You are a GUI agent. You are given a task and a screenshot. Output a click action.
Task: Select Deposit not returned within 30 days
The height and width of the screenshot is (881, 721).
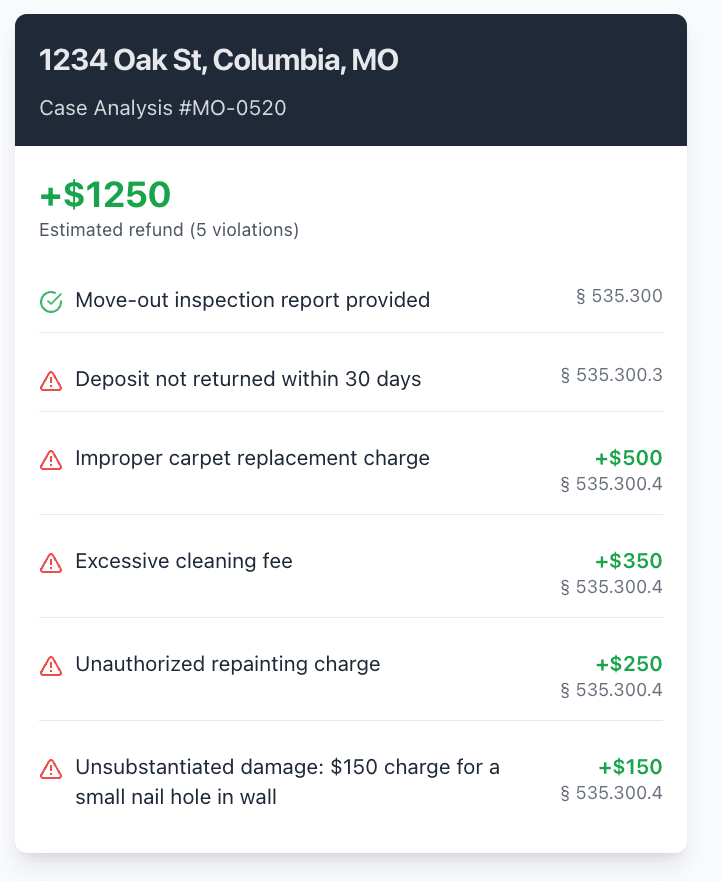pos(248,379)
